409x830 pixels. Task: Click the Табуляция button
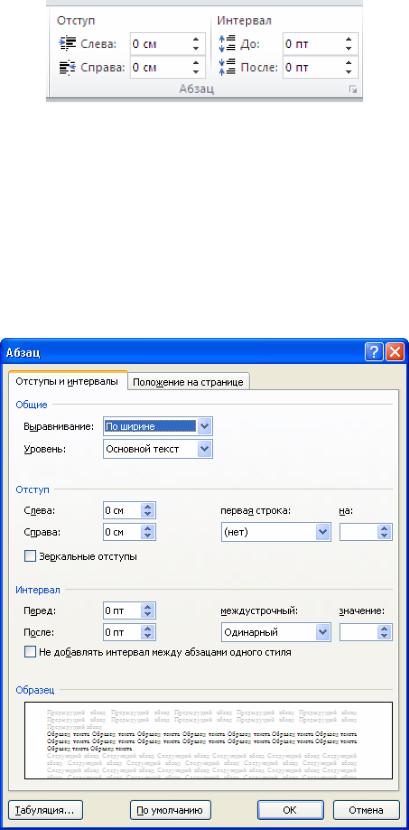46,810
